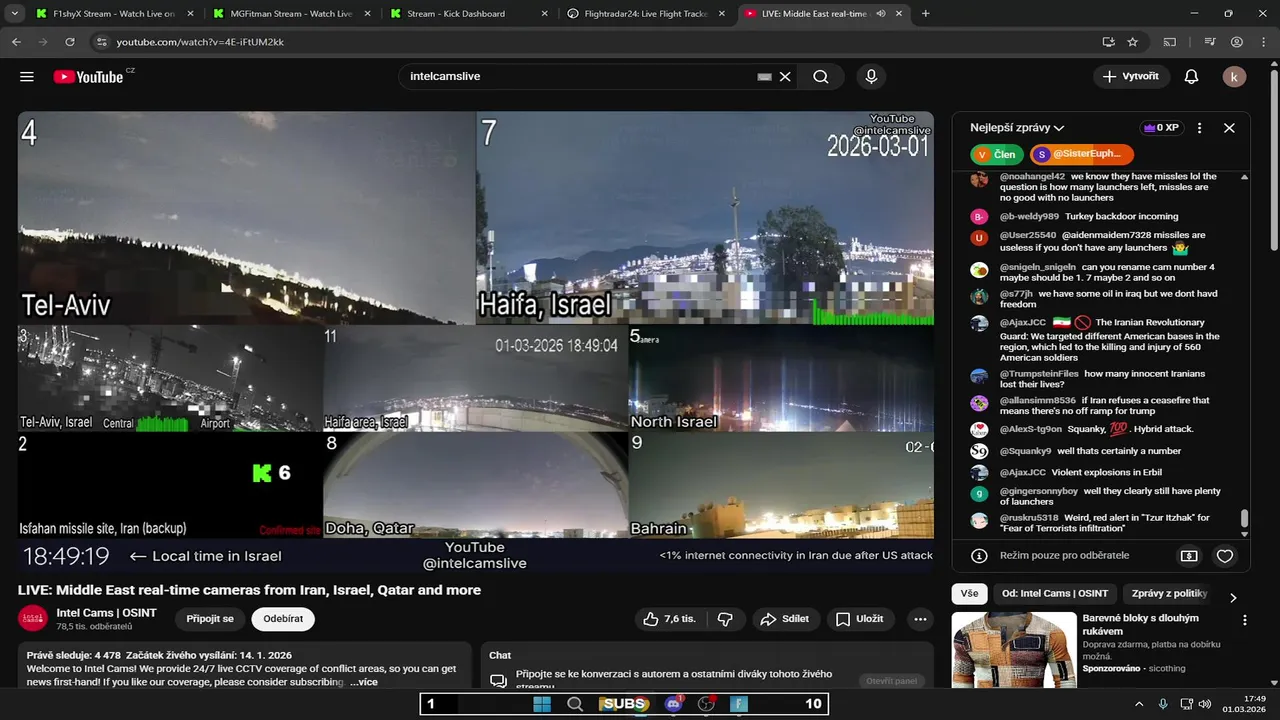This screenshot has width=1280, height=720.
Task: Mute the YouTube tab audio icon
Action: pyautogui.click(x=880, y=14)
